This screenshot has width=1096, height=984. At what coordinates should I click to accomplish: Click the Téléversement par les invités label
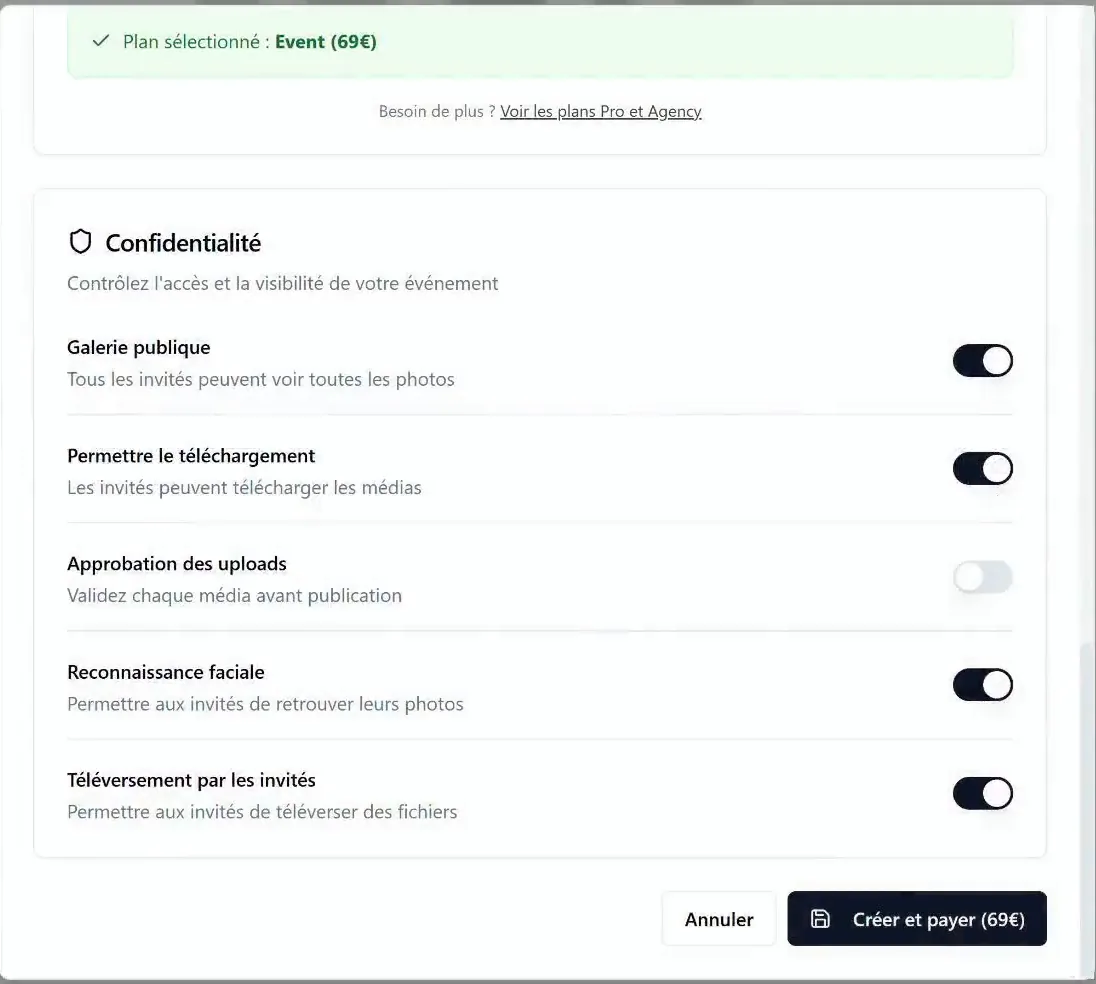pyautogui.click(x=192, y=780)
